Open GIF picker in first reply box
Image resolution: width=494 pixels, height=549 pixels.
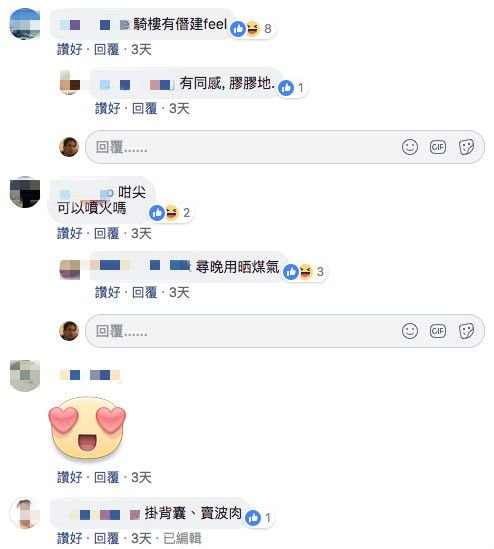[x=438, y=147]
